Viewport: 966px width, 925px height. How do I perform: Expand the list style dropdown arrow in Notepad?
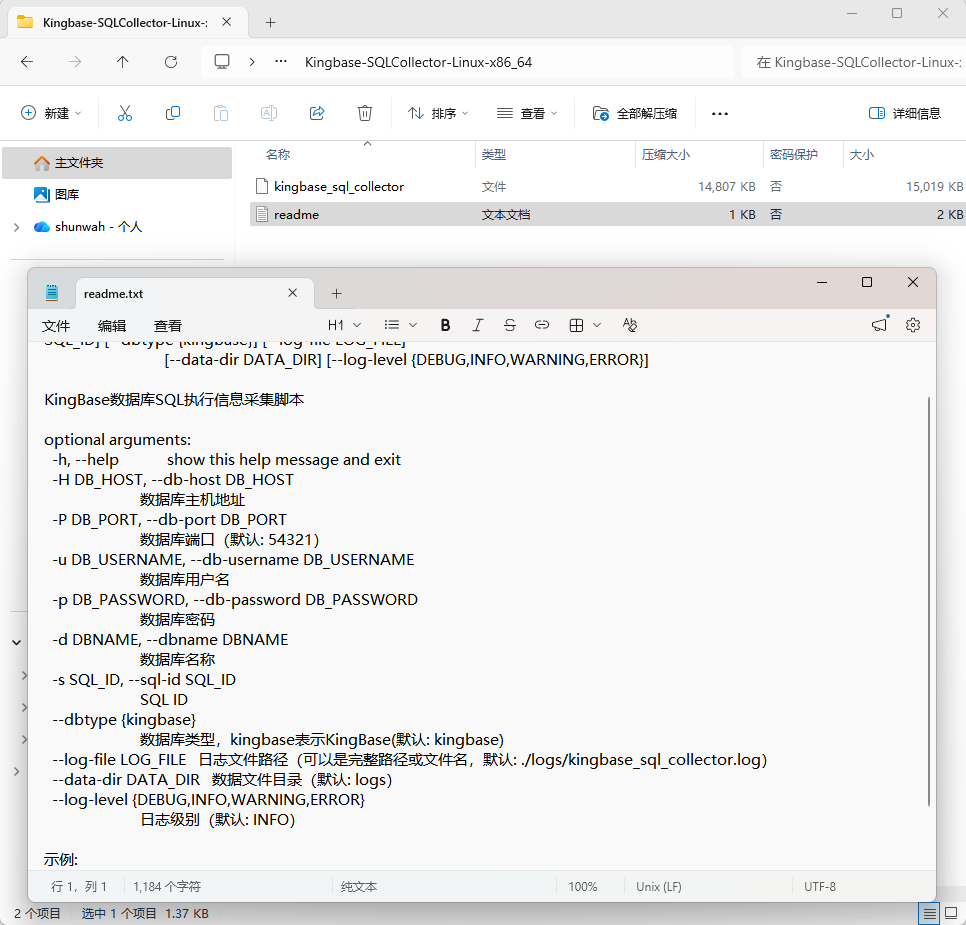coord(413,325)
